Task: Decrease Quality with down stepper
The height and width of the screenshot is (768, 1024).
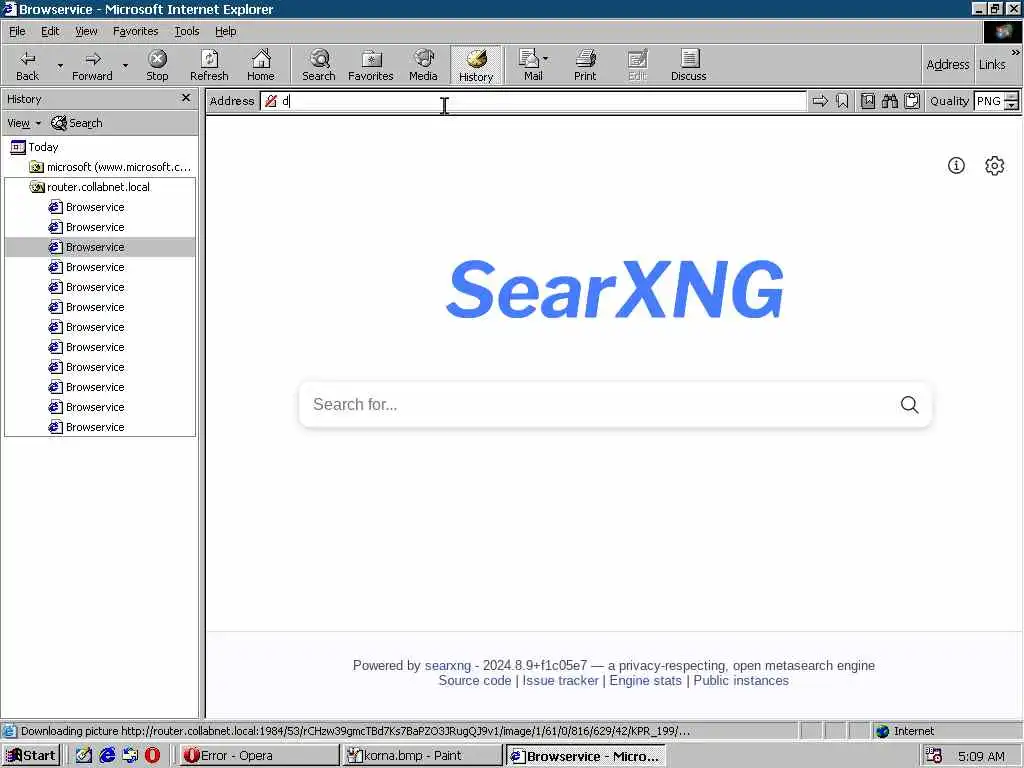Action: [1012, 106]
